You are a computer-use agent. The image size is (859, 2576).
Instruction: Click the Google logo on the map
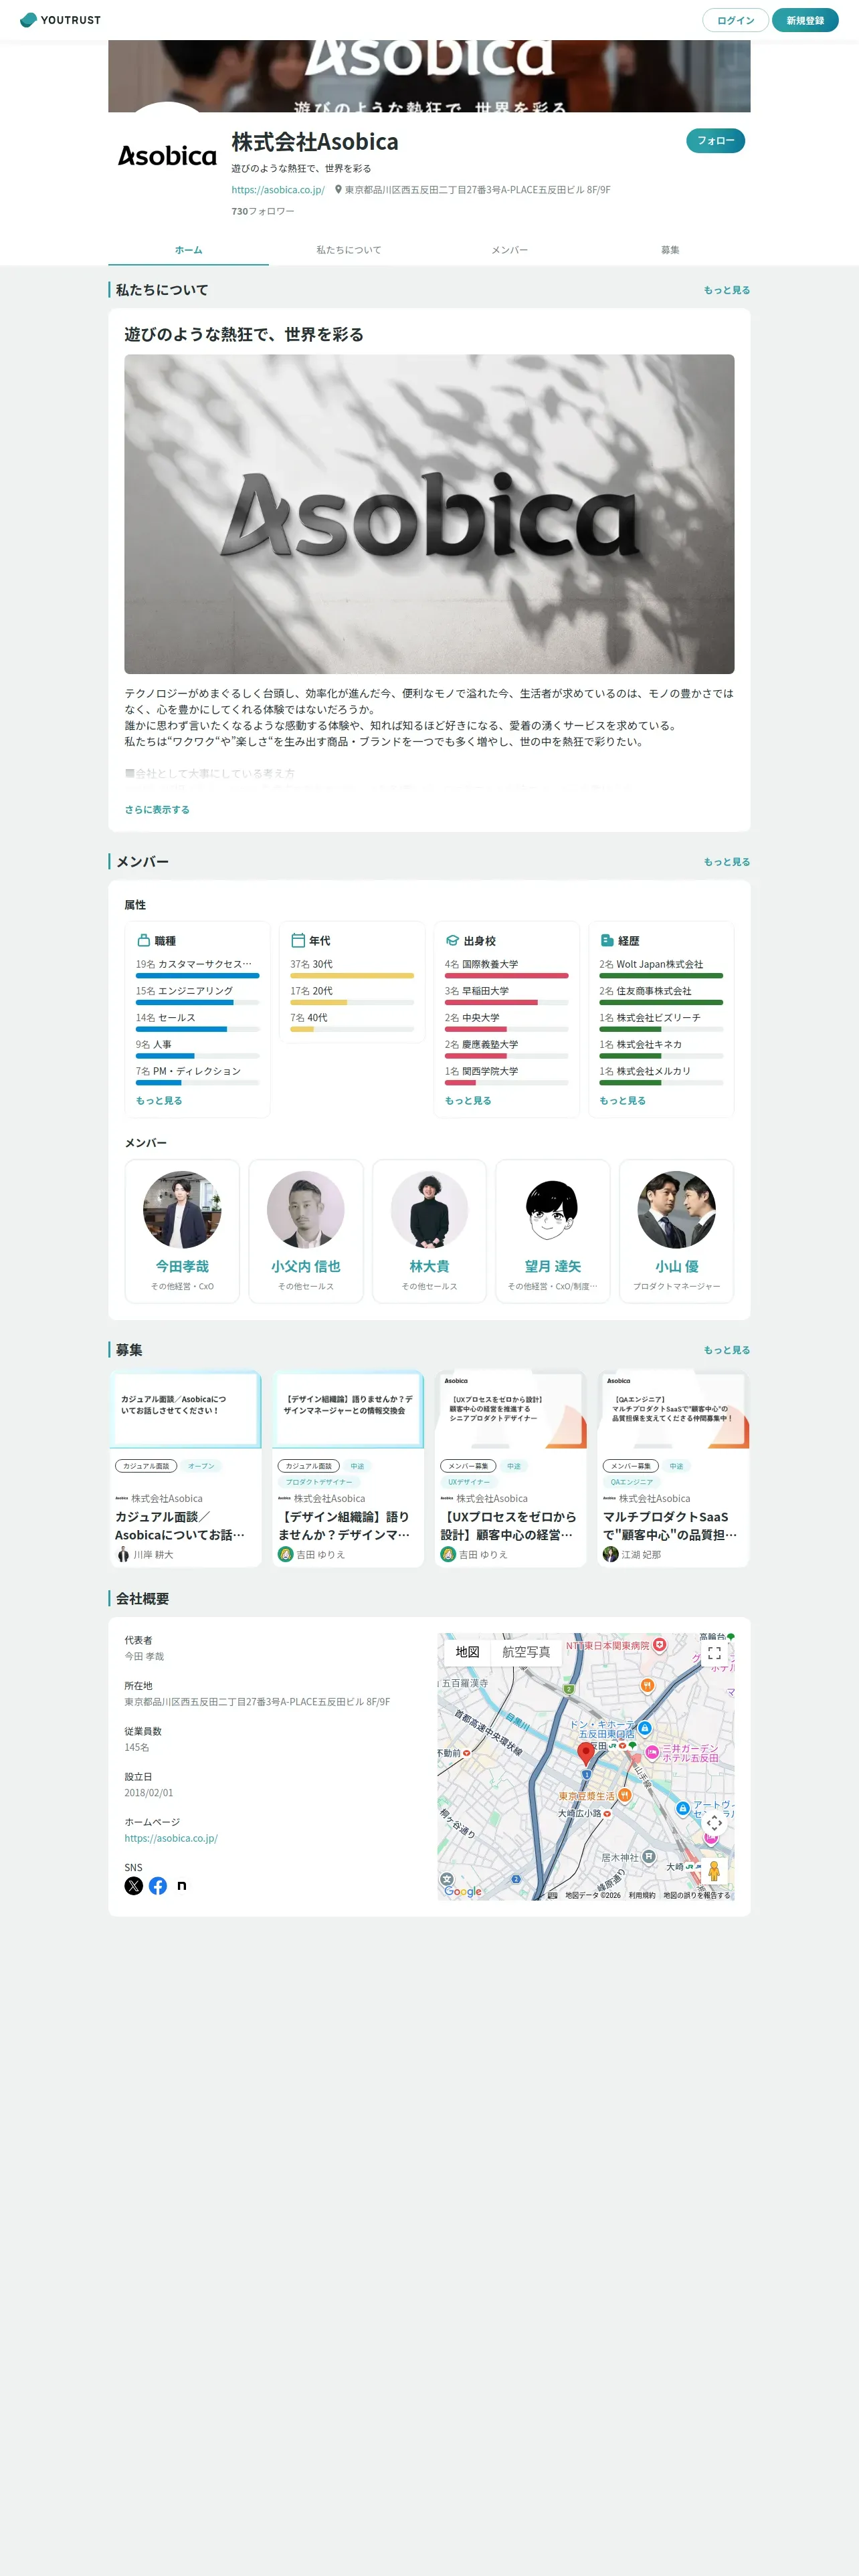pos(462,1891)
